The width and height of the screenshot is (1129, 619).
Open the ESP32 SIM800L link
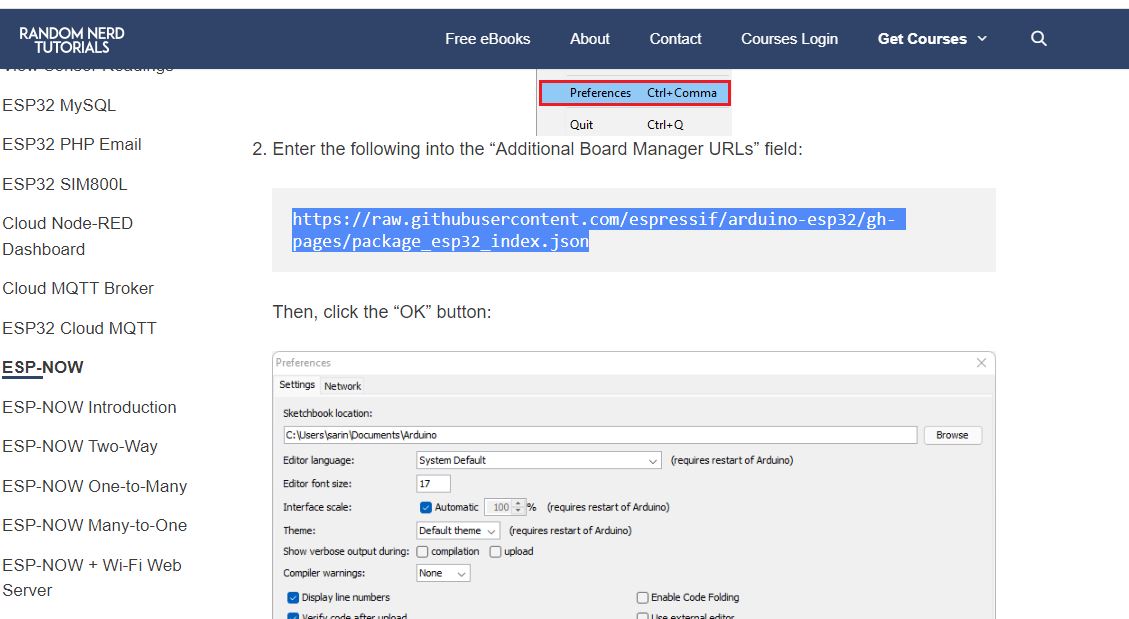click(65, 184)
